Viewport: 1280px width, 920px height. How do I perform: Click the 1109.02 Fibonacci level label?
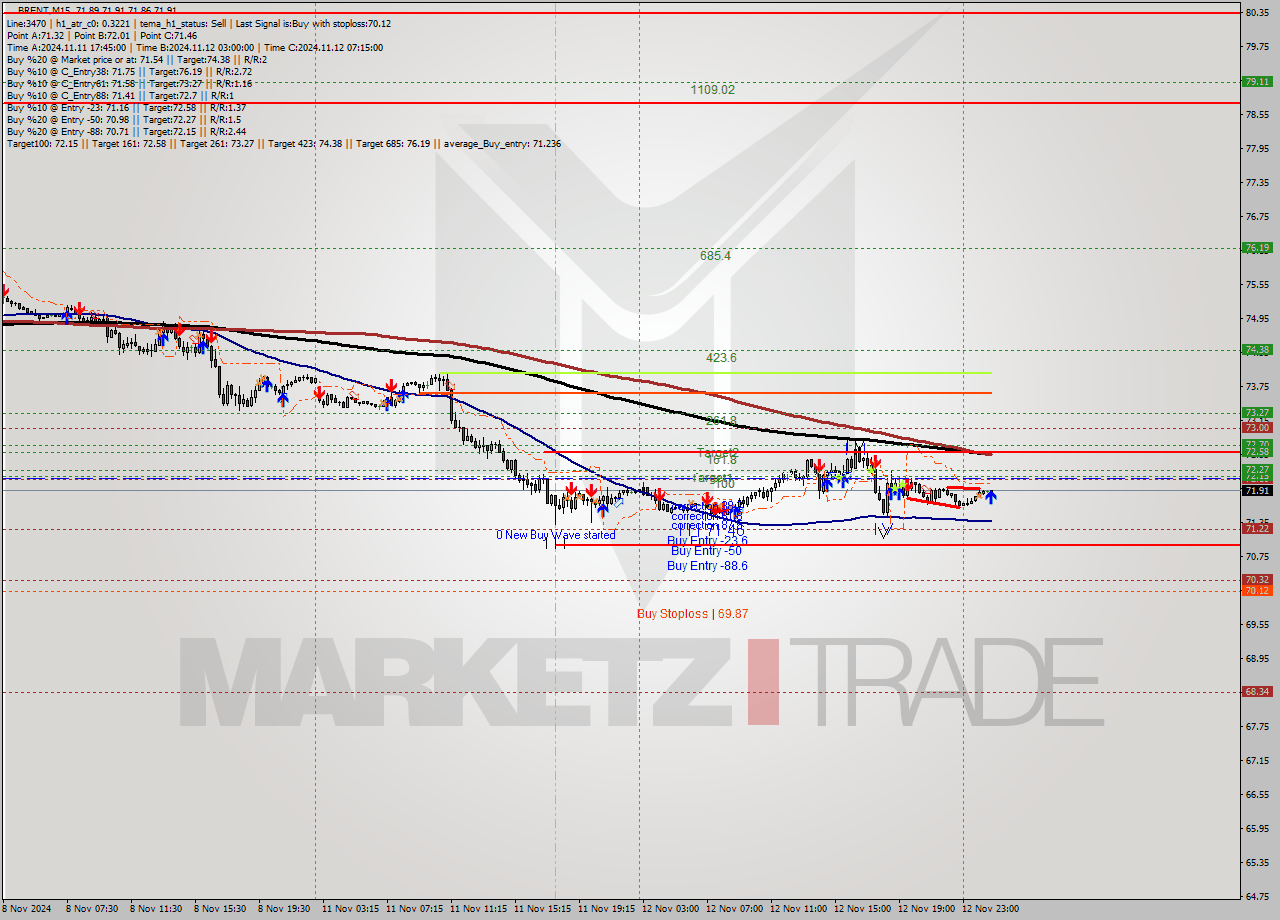click(712, 90)
